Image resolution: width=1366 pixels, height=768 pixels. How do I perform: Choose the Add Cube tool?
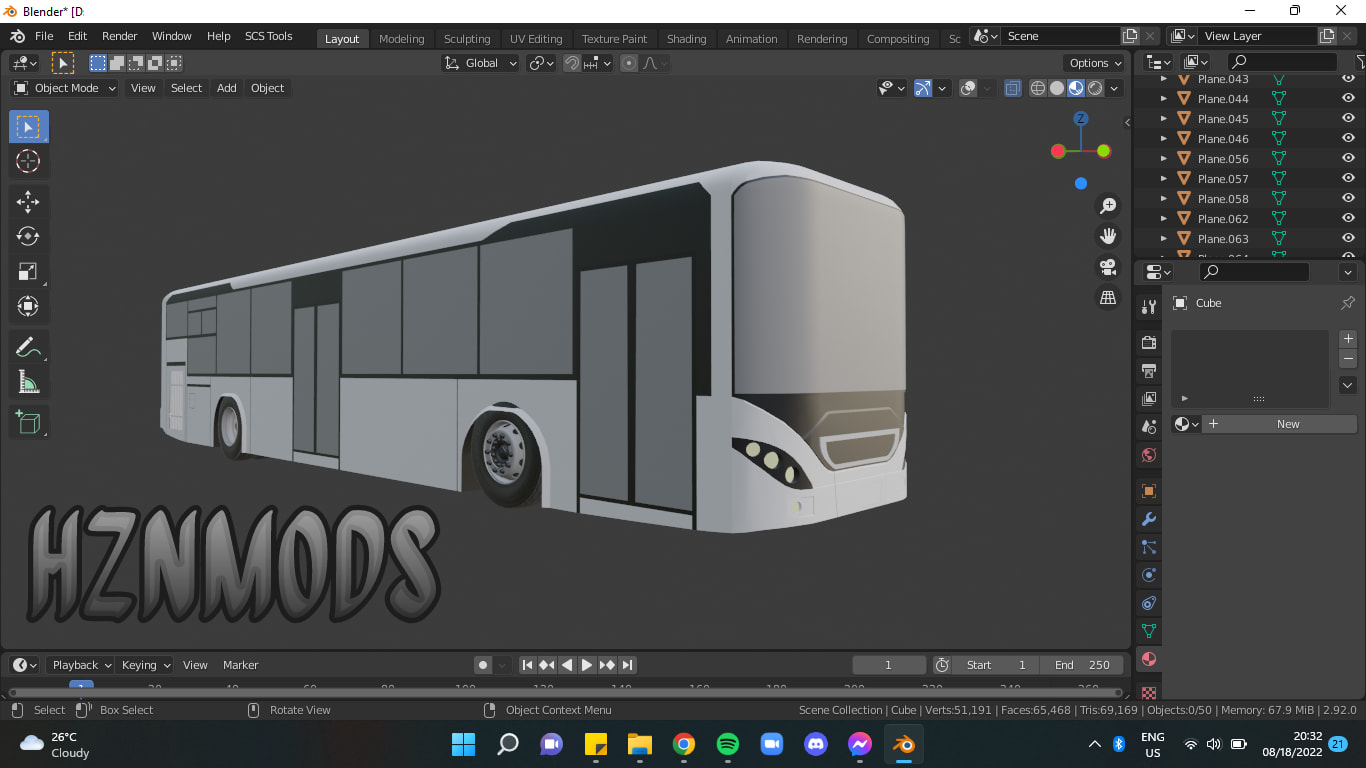click(28, 422)
